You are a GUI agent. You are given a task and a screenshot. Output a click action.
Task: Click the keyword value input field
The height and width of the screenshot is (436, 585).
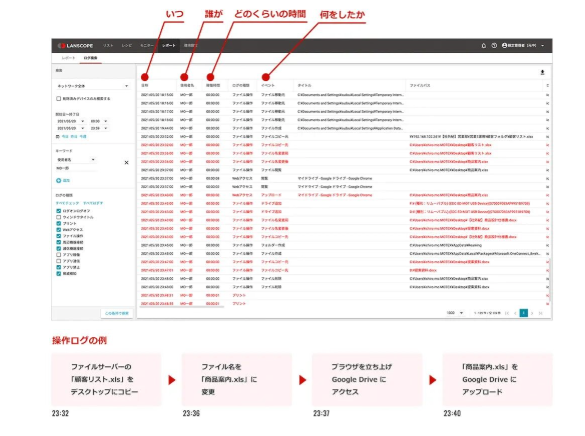click(x=76, y=169)
